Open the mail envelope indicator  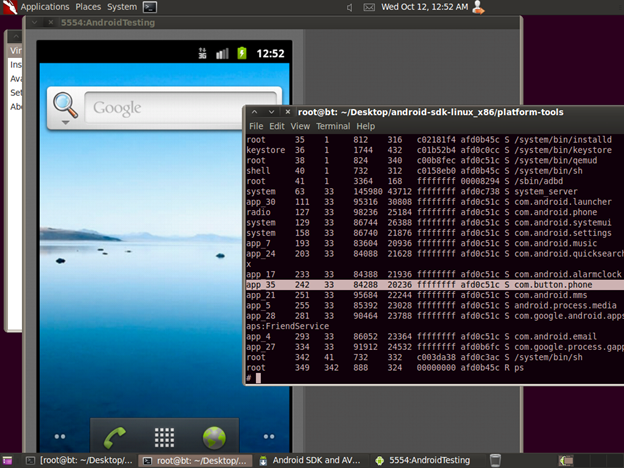coord(367,7)
